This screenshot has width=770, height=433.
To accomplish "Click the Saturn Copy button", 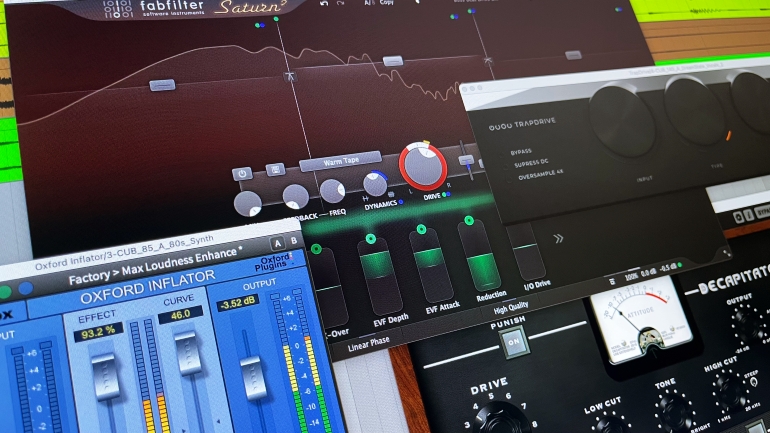I will (x=386, y=2).
